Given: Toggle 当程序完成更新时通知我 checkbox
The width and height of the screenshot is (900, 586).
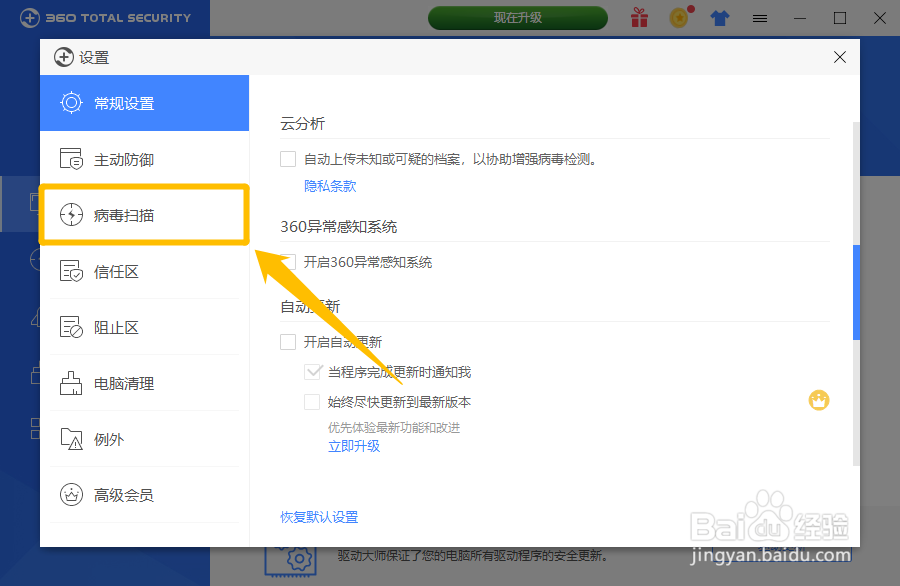Looking at the screenshot, I should (312, 372).
